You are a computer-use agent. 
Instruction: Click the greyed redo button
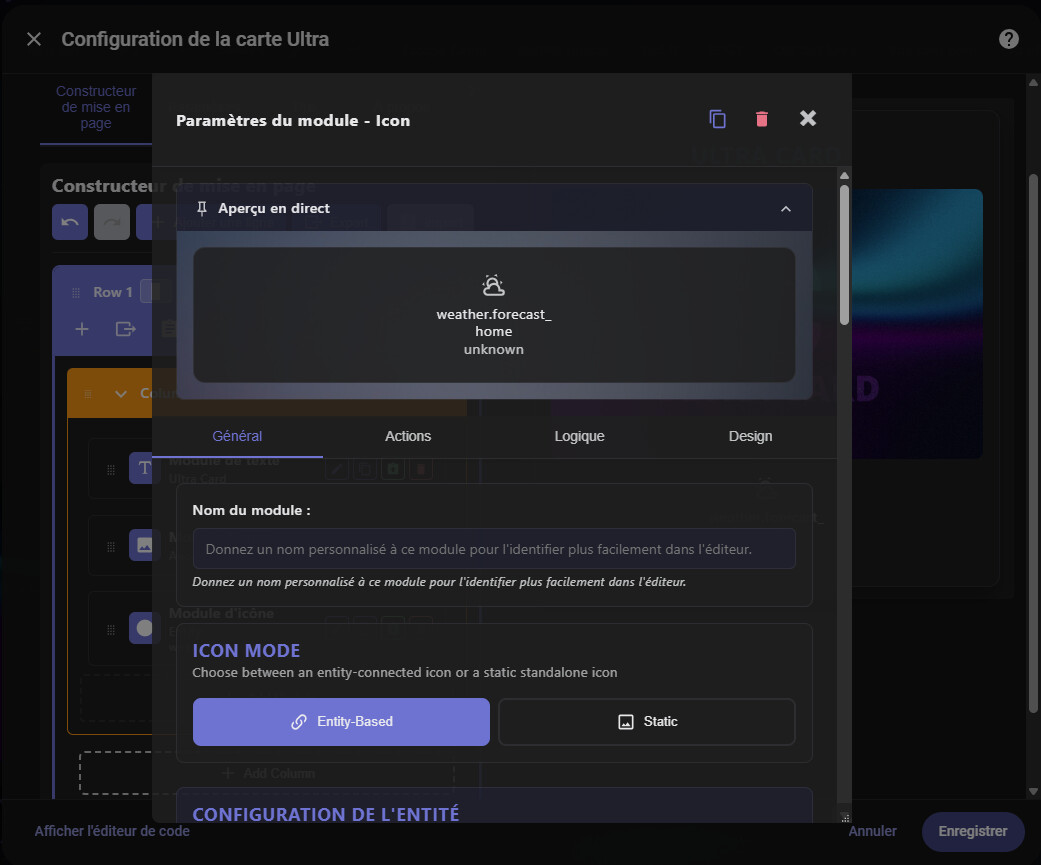click(112, 222)
